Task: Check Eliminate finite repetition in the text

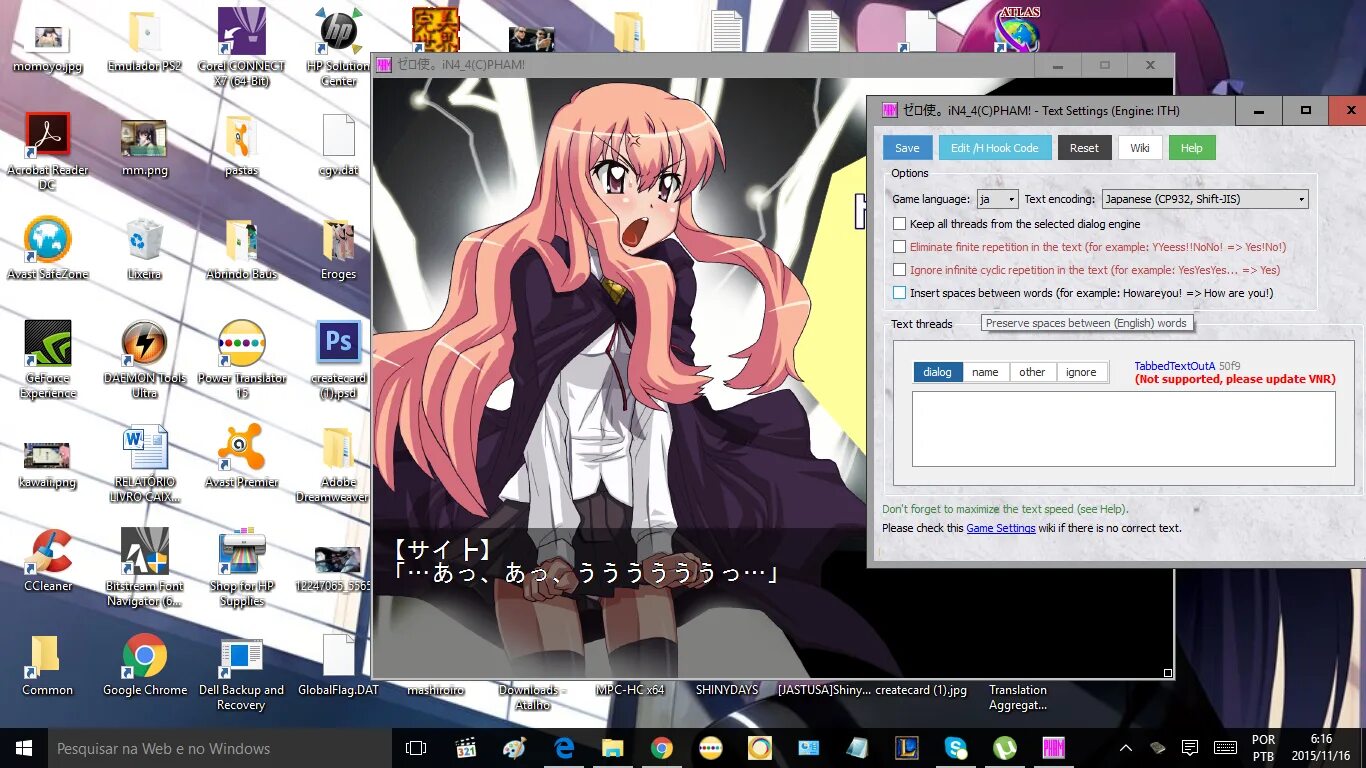Action: (900, 247)
